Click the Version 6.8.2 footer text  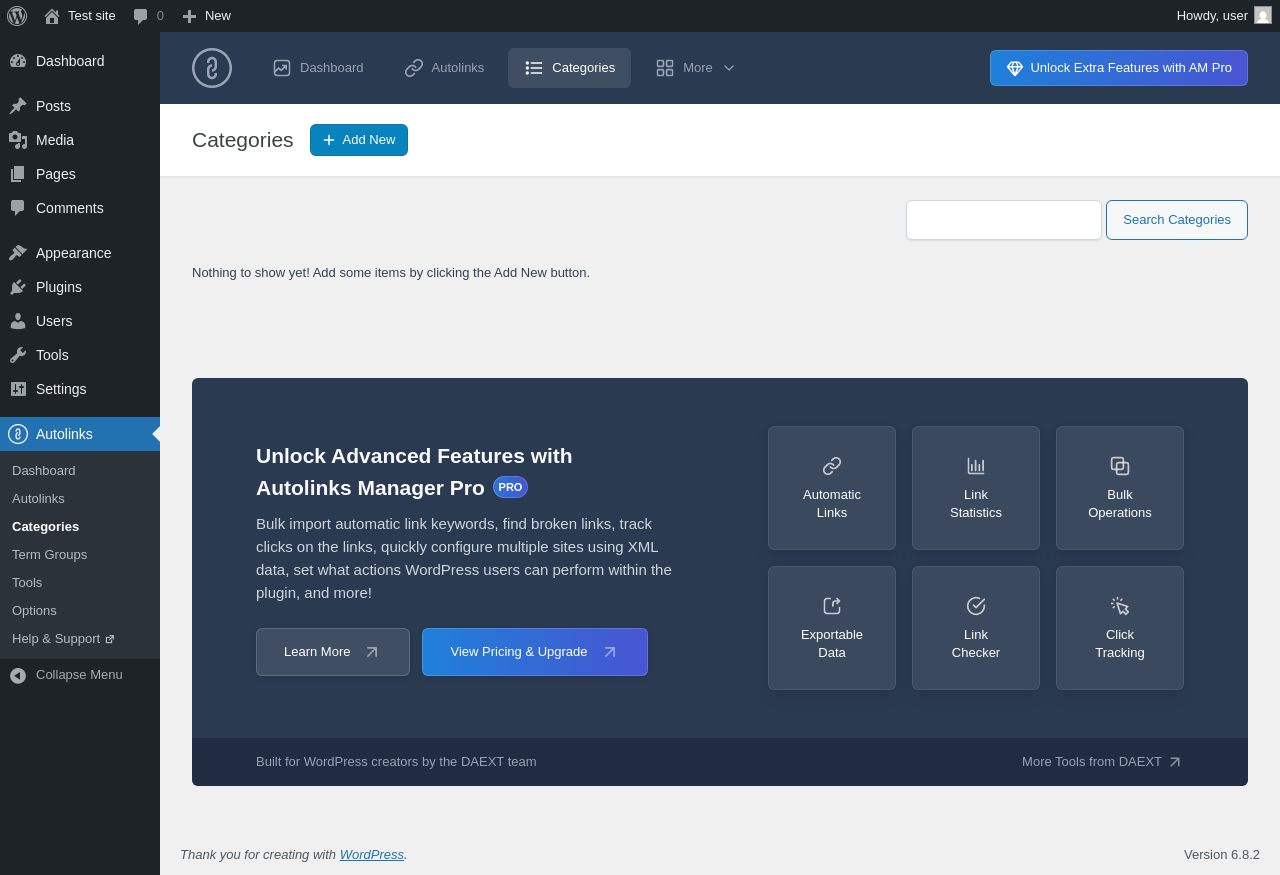point(1222,854)
